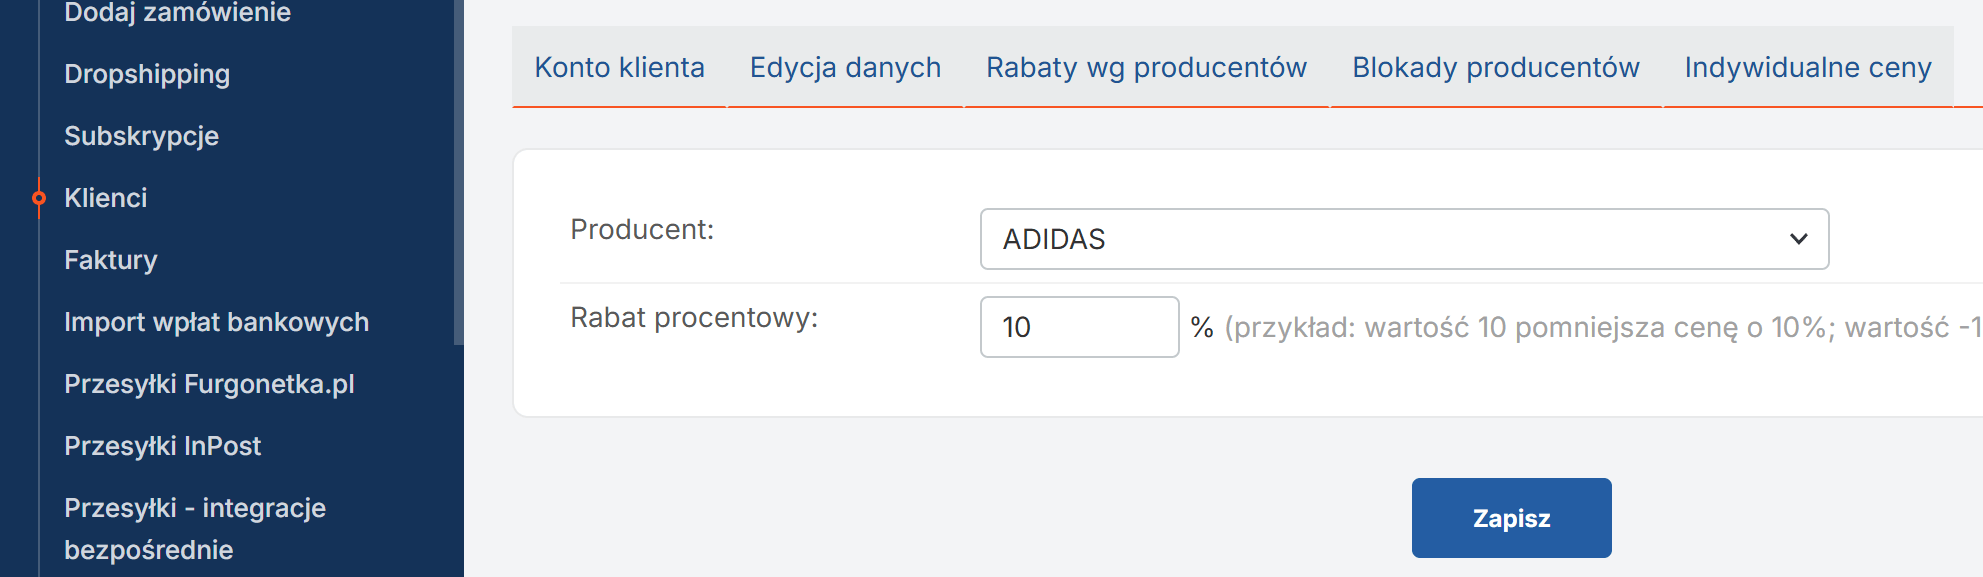Viewport: 1983px width, 577px height.
Task: Select Klienci menu item
Action: tap(105, 198)
